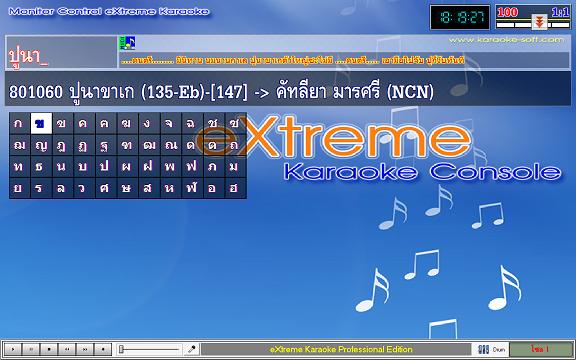
Task: Select the Thai letter ป key
Action: click(106, 166)
